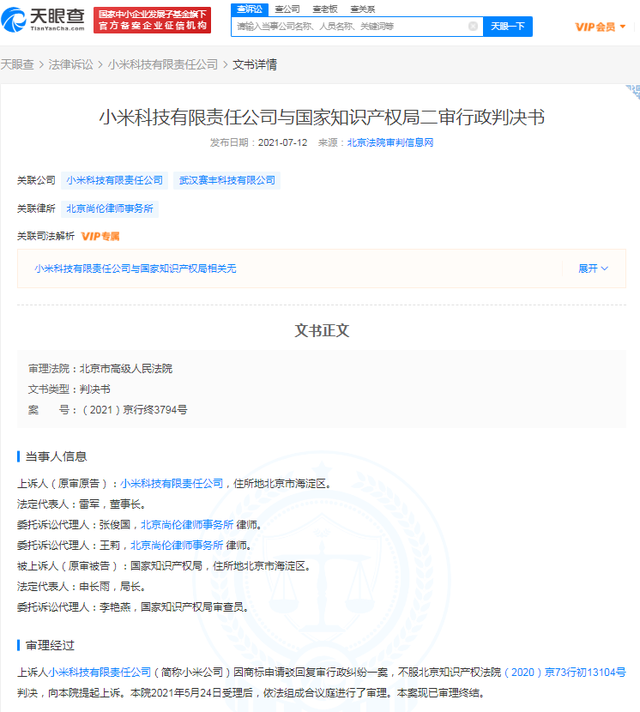
Task: Click the clear icon in search box
Action: tap(473, 26)
